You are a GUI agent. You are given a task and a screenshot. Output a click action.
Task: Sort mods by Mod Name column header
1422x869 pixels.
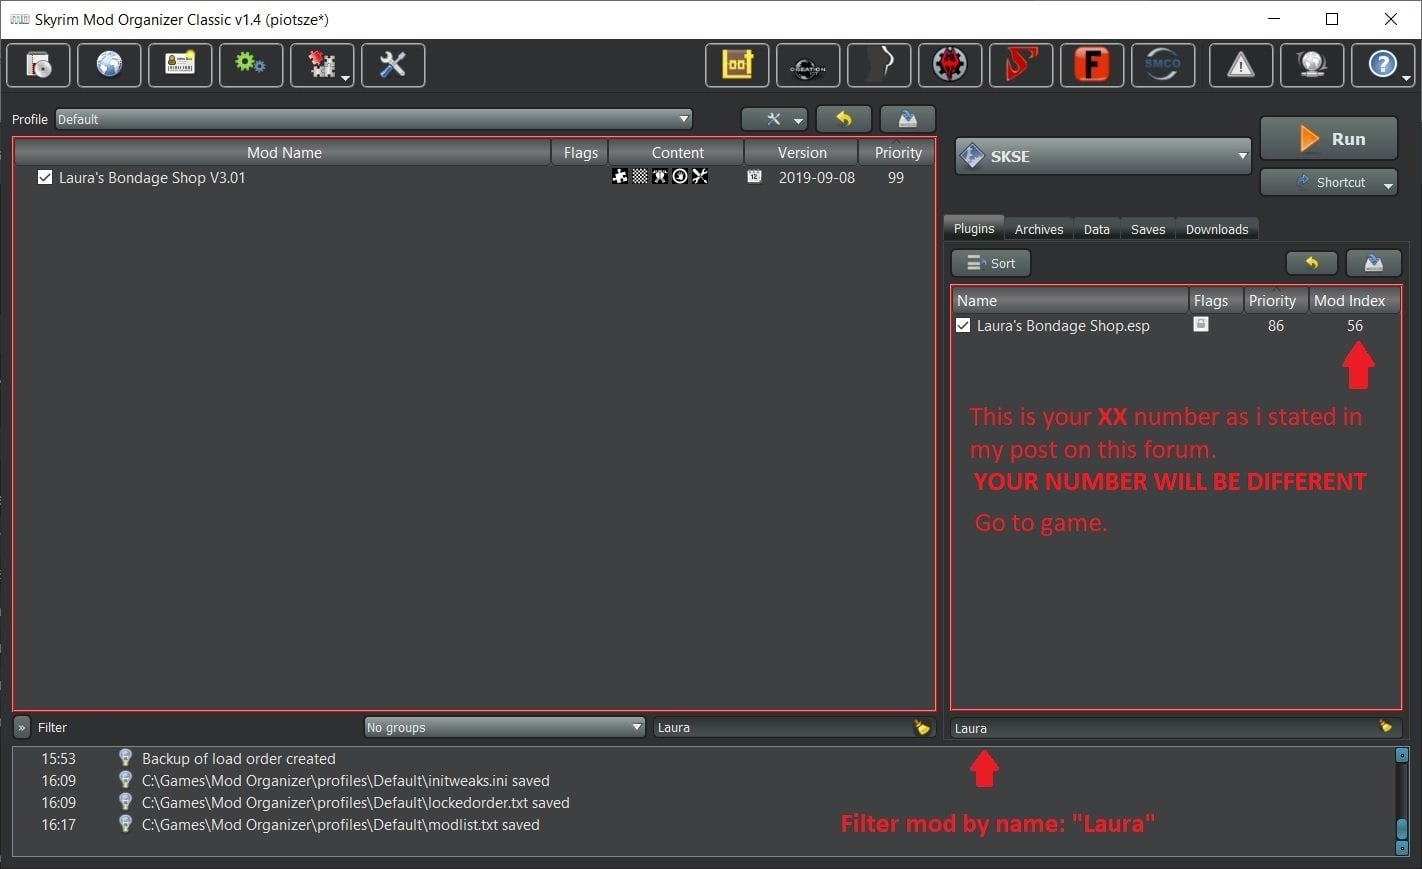click(284, 152)
